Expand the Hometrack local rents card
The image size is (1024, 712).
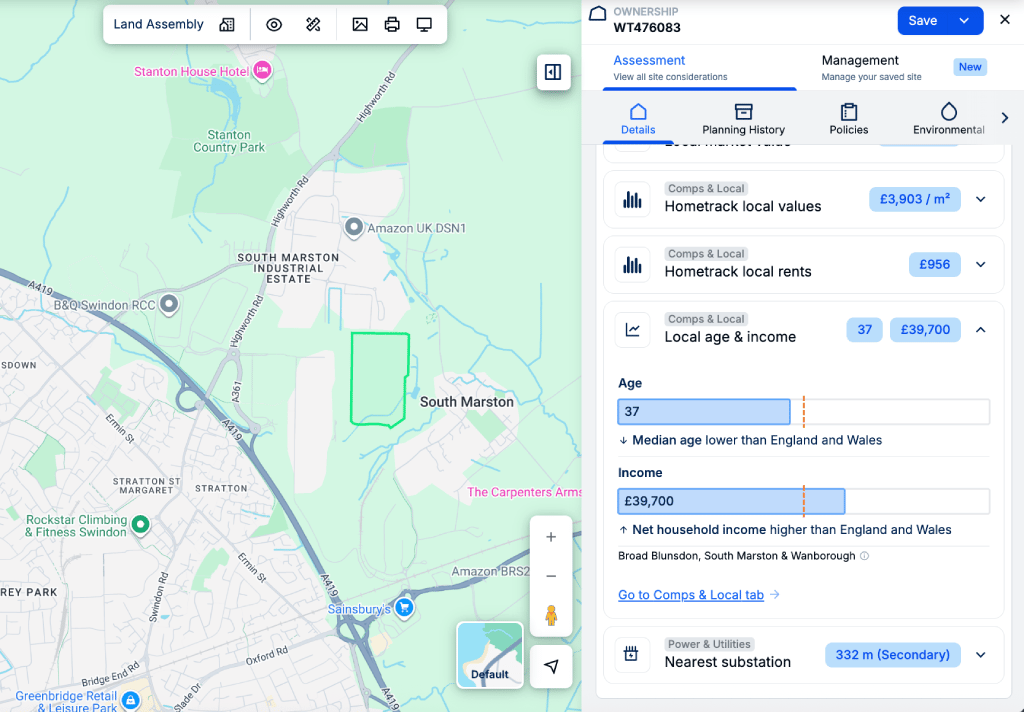click(980, 264)
